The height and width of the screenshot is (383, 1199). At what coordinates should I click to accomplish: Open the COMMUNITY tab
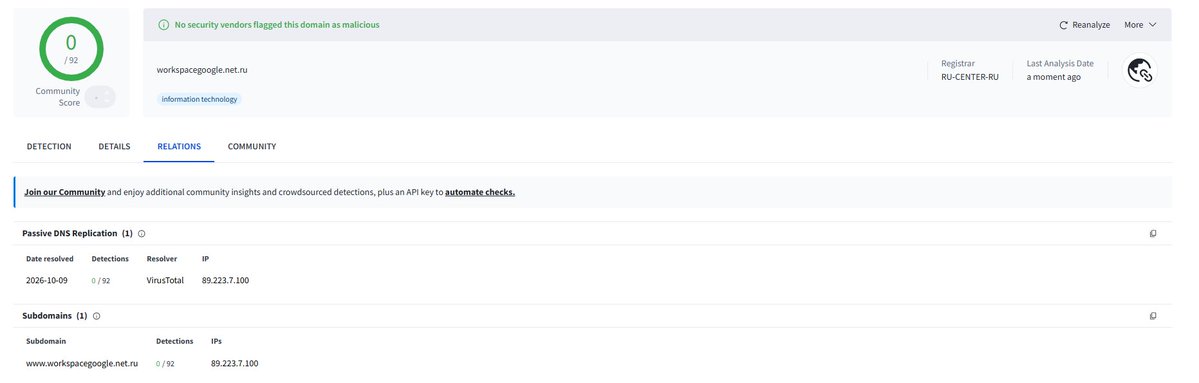[252, 147]
